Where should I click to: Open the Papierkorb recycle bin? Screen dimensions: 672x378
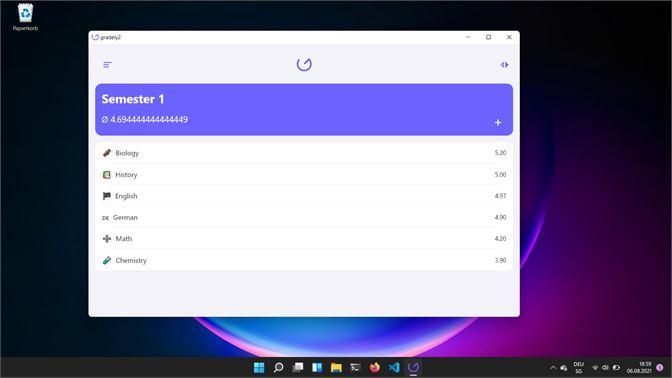click(25, 17)
